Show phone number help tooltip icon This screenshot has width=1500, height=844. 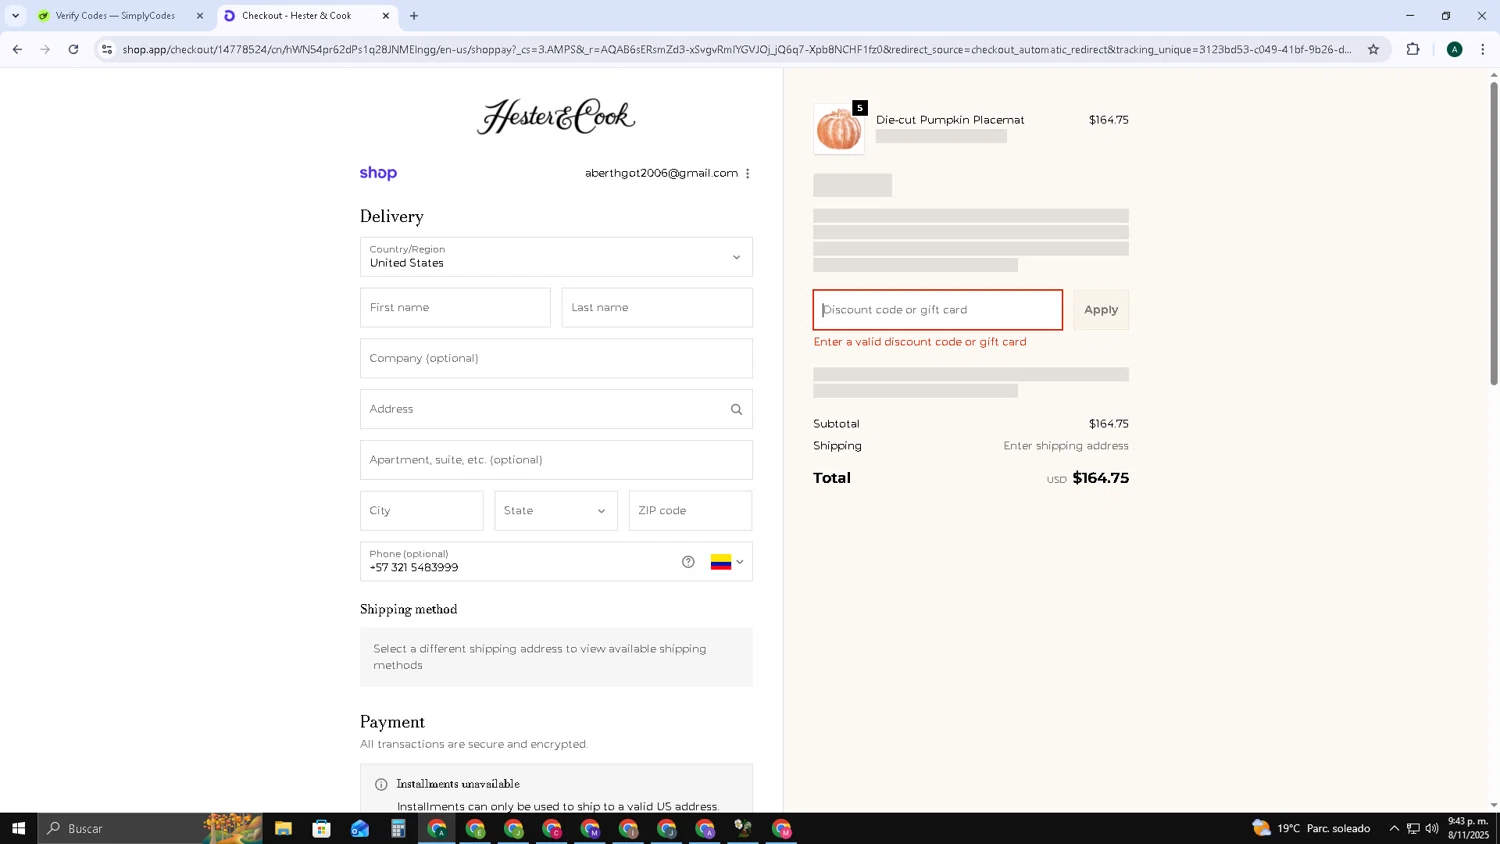click(688, 562)
